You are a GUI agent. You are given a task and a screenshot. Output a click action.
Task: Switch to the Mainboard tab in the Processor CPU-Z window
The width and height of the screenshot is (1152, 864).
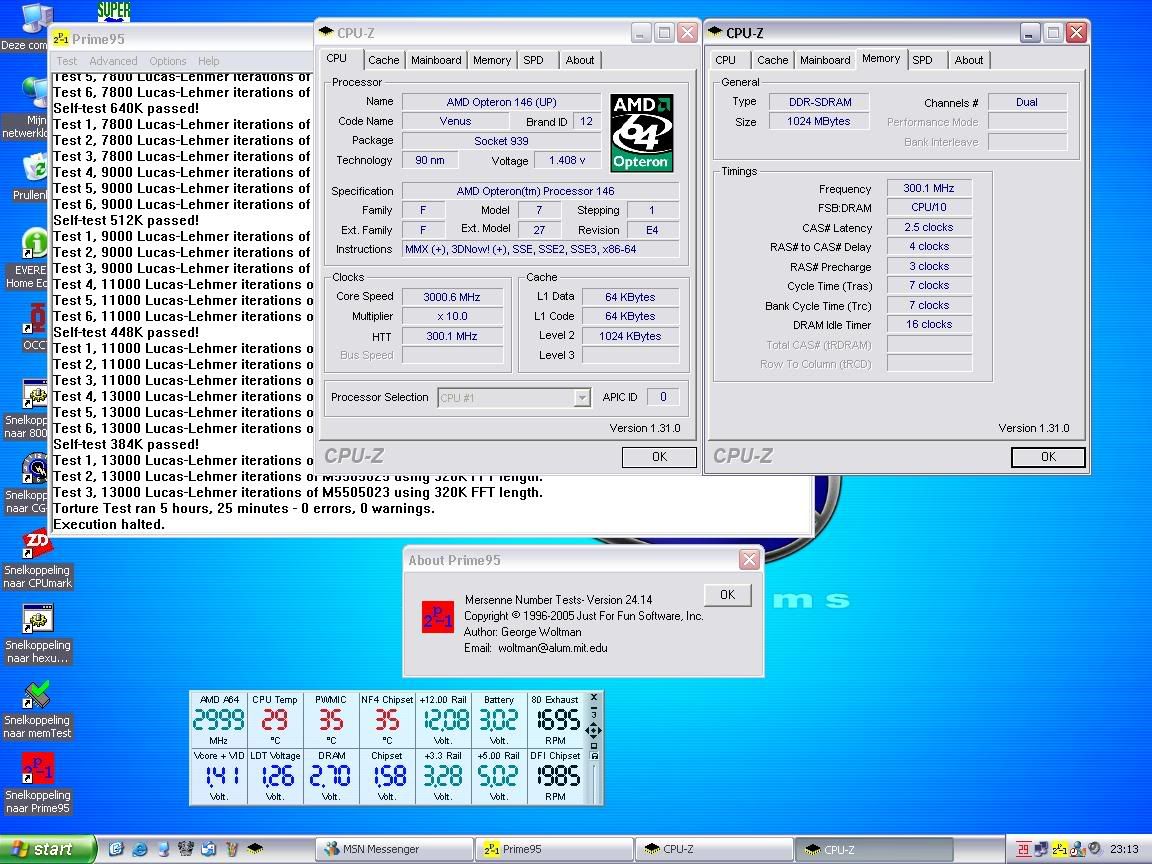point(436,60)
